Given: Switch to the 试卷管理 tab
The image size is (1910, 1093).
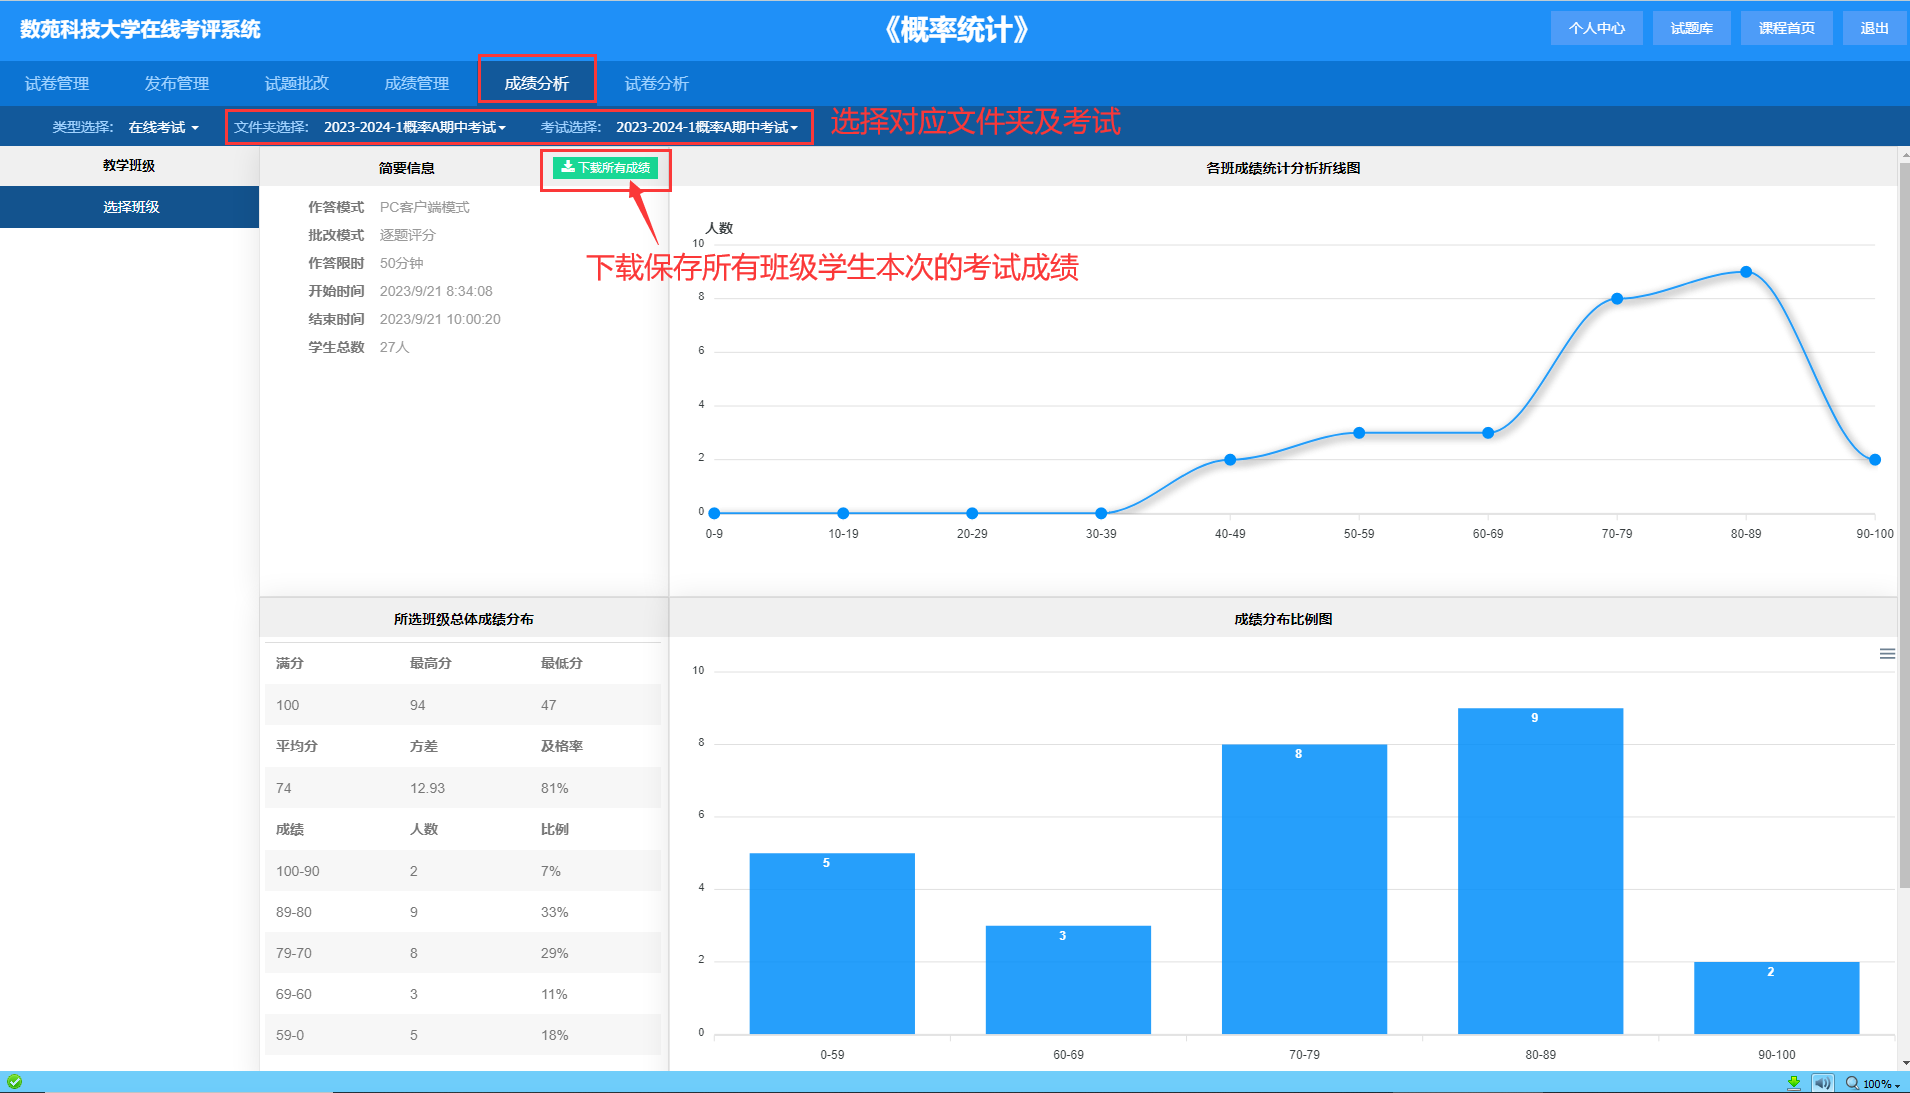Looking at the screenshot, I should (57, 83).
